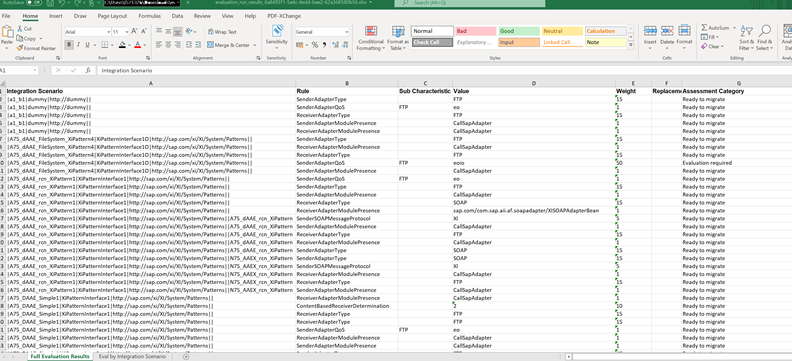
Task: Center text horizontally in cell
Action: click(168, 44)
